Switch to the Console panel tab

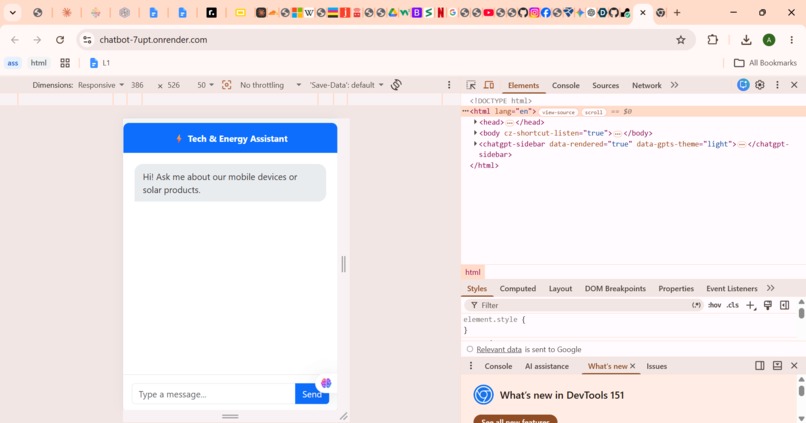(x=565, y=85)
